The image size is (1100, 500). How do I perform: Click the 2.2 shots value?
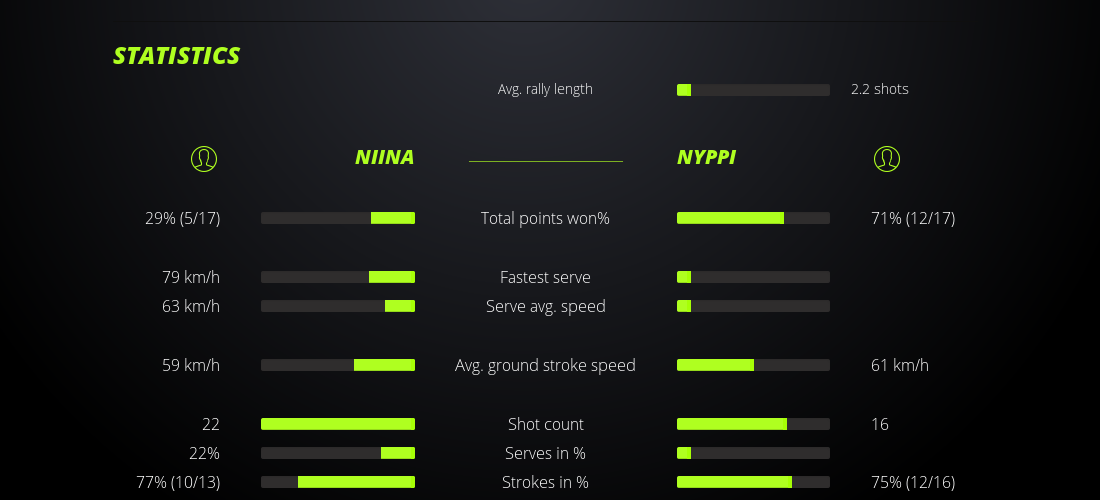[x=880, y=89]
